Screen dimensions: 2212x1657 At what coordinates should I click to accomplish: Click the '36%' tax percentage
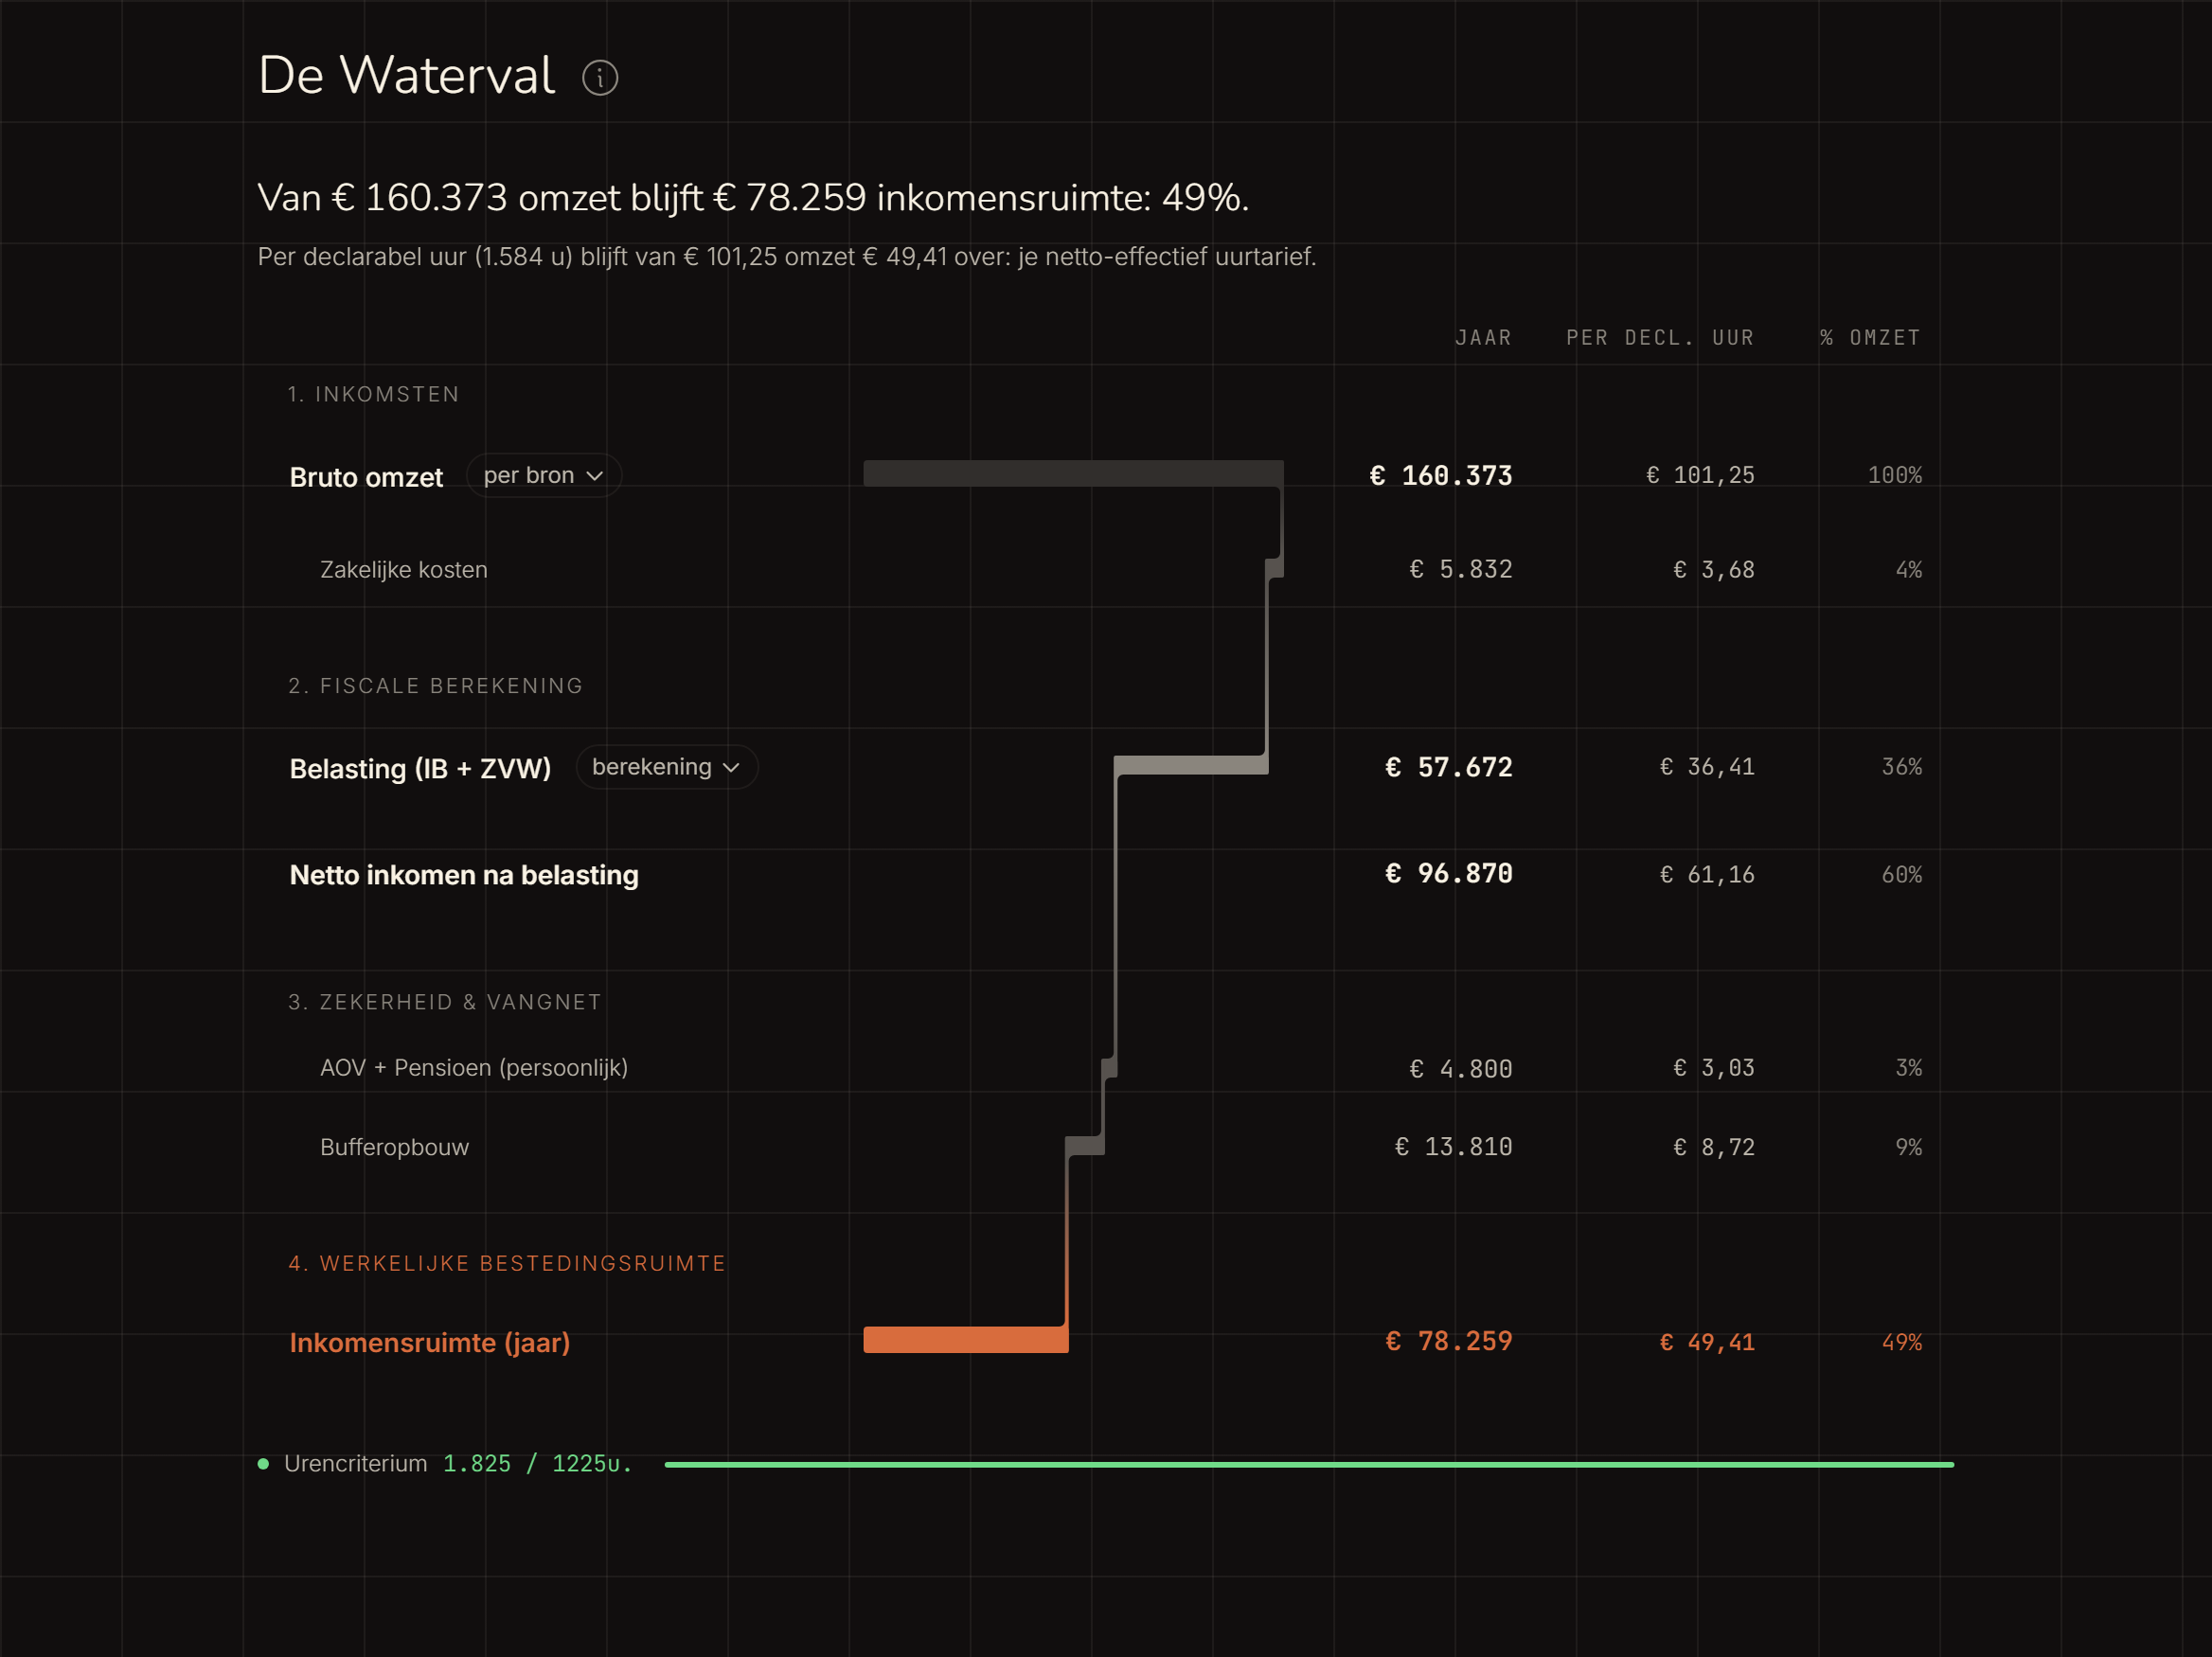(1901, 767)
